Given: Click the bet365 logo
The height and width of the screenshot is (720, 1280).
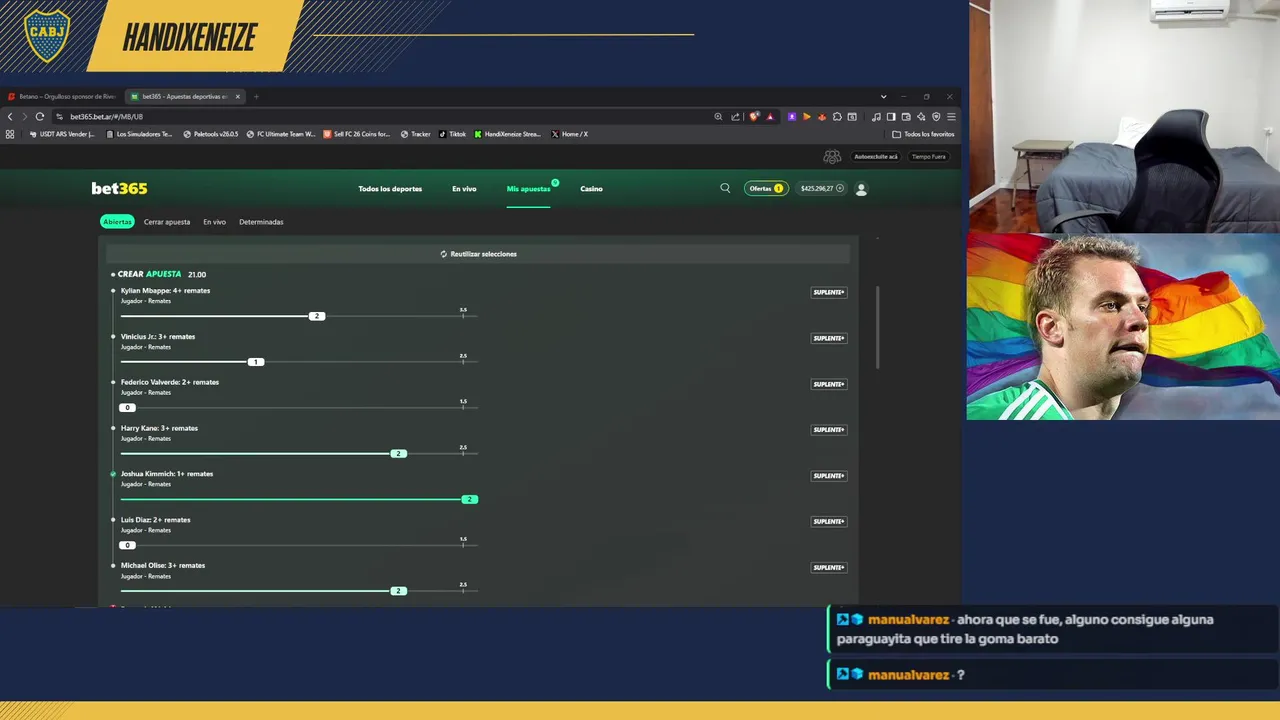Looking at the screenshot, I should coord(119,188).
